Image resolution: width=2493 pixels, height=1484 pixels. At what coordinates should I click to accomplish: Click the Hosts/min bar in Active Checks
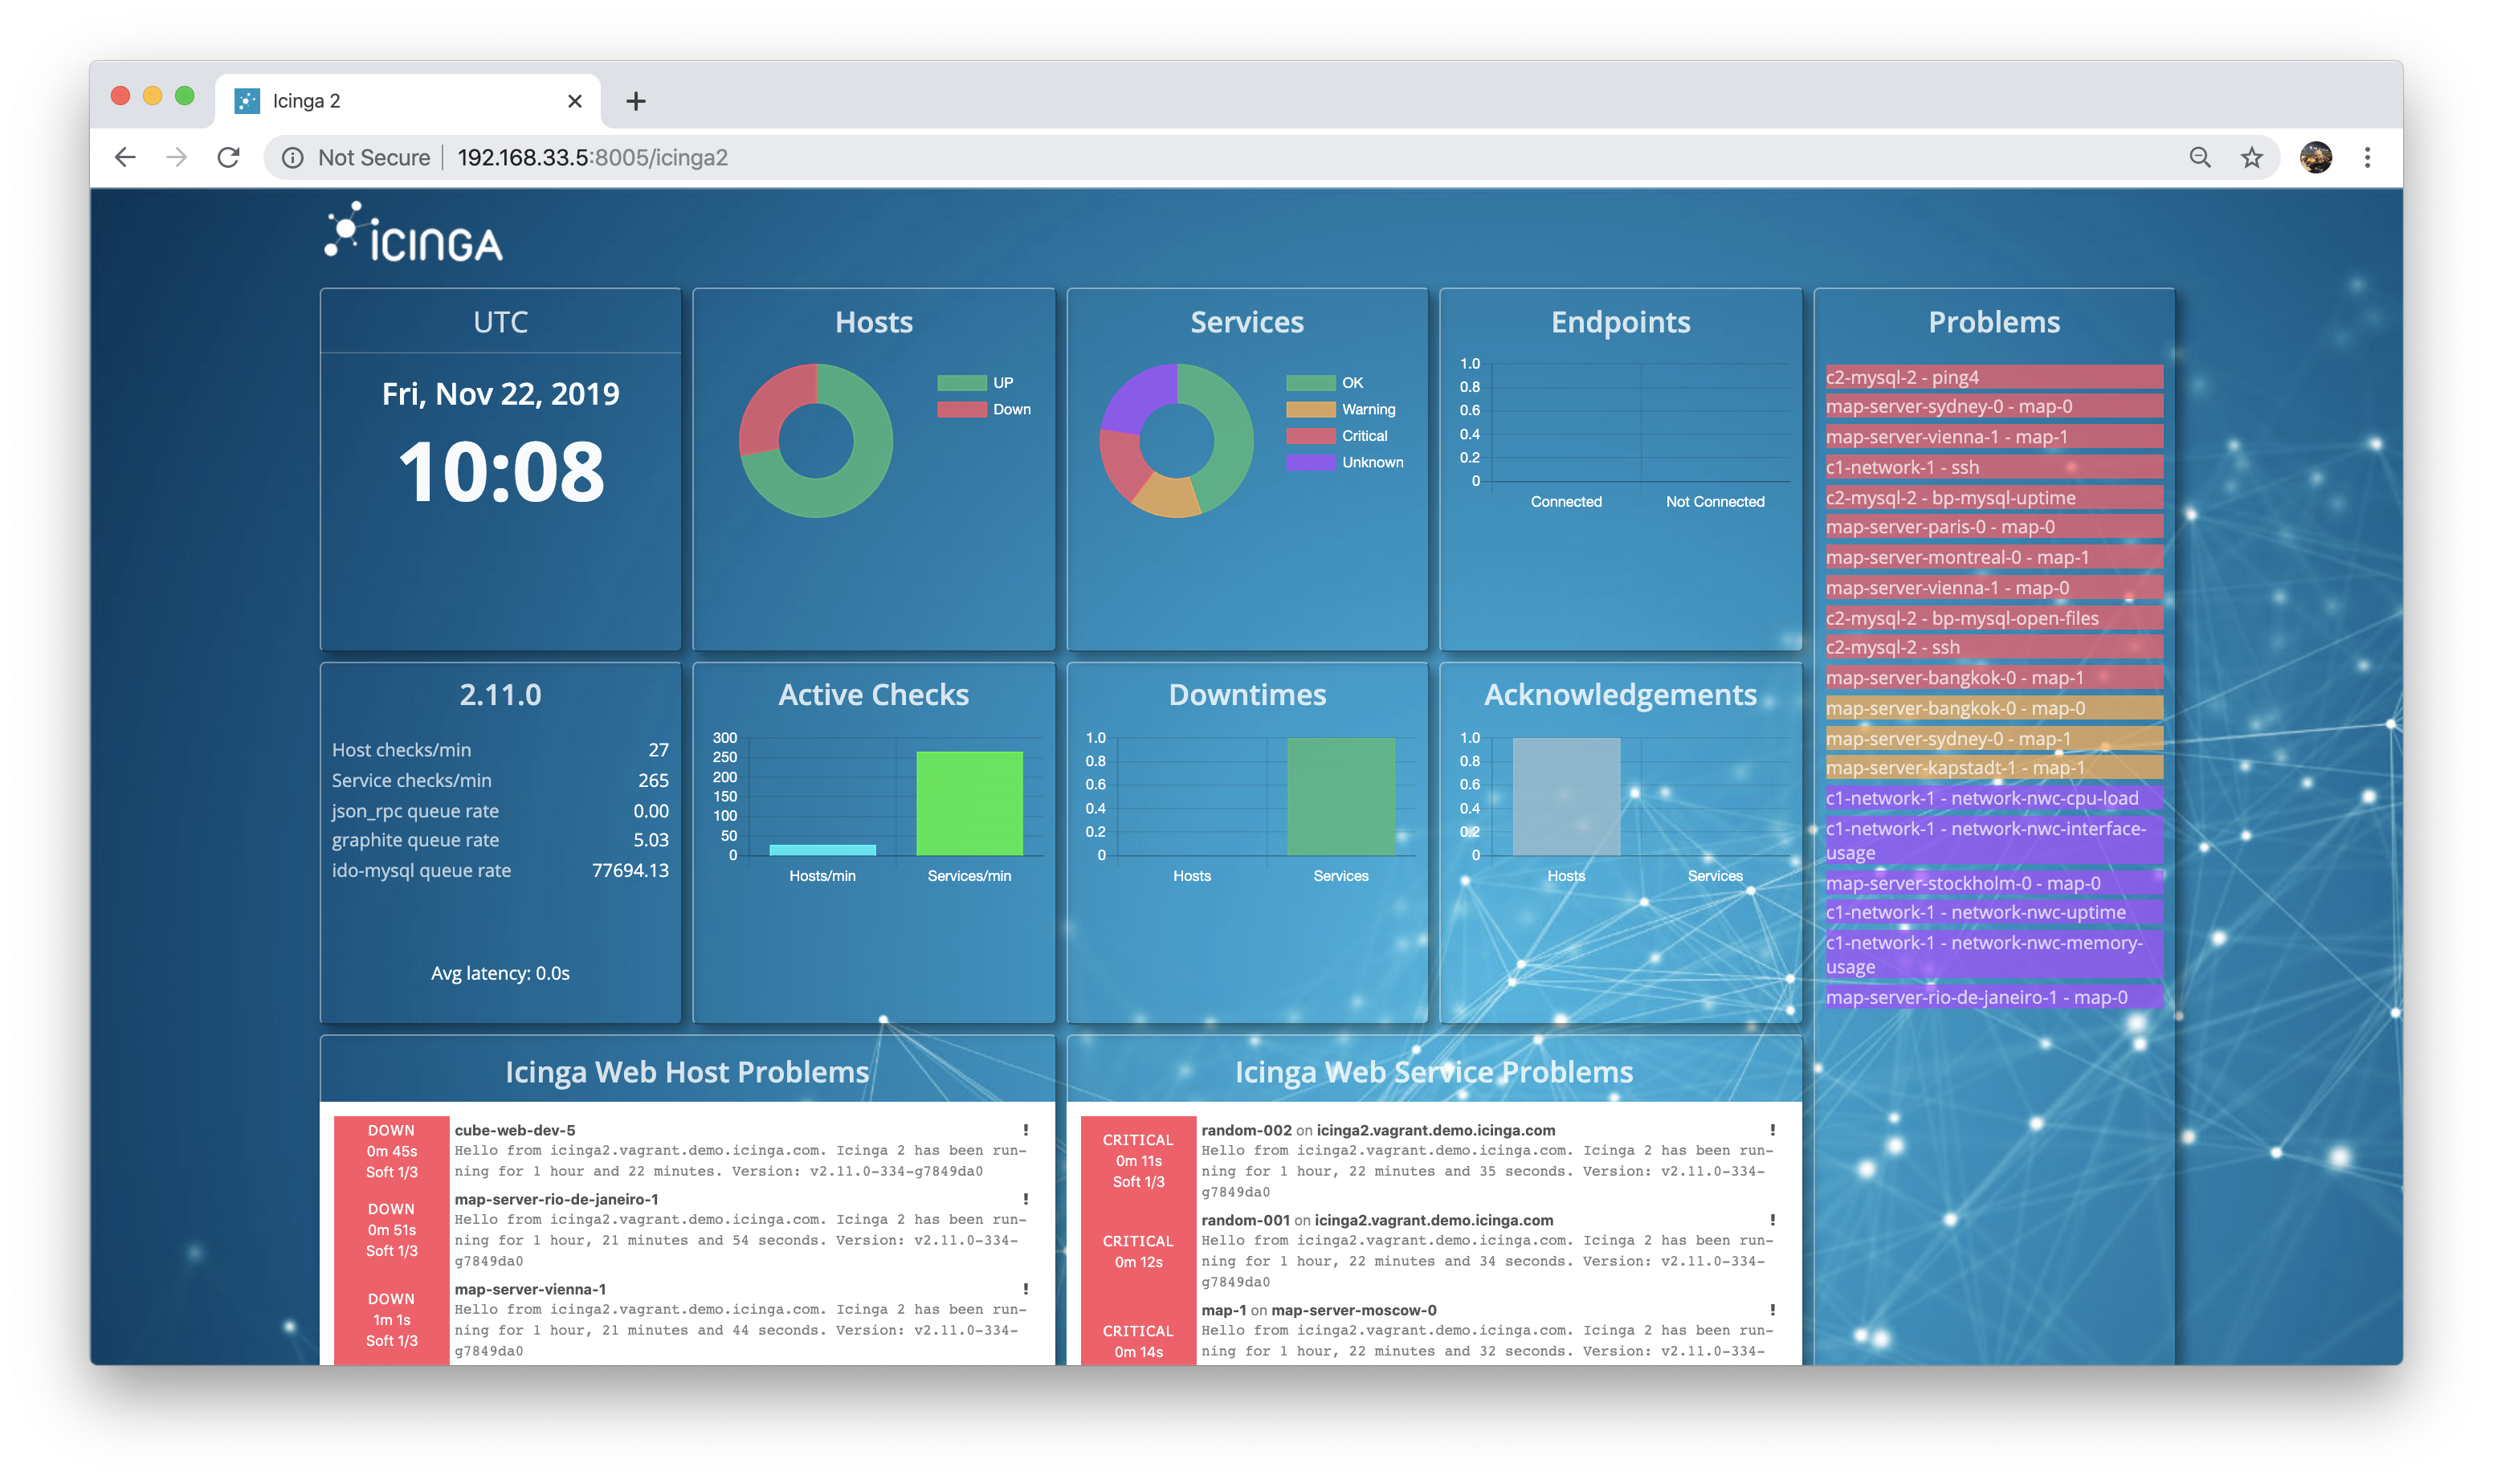tap(822, 850)
